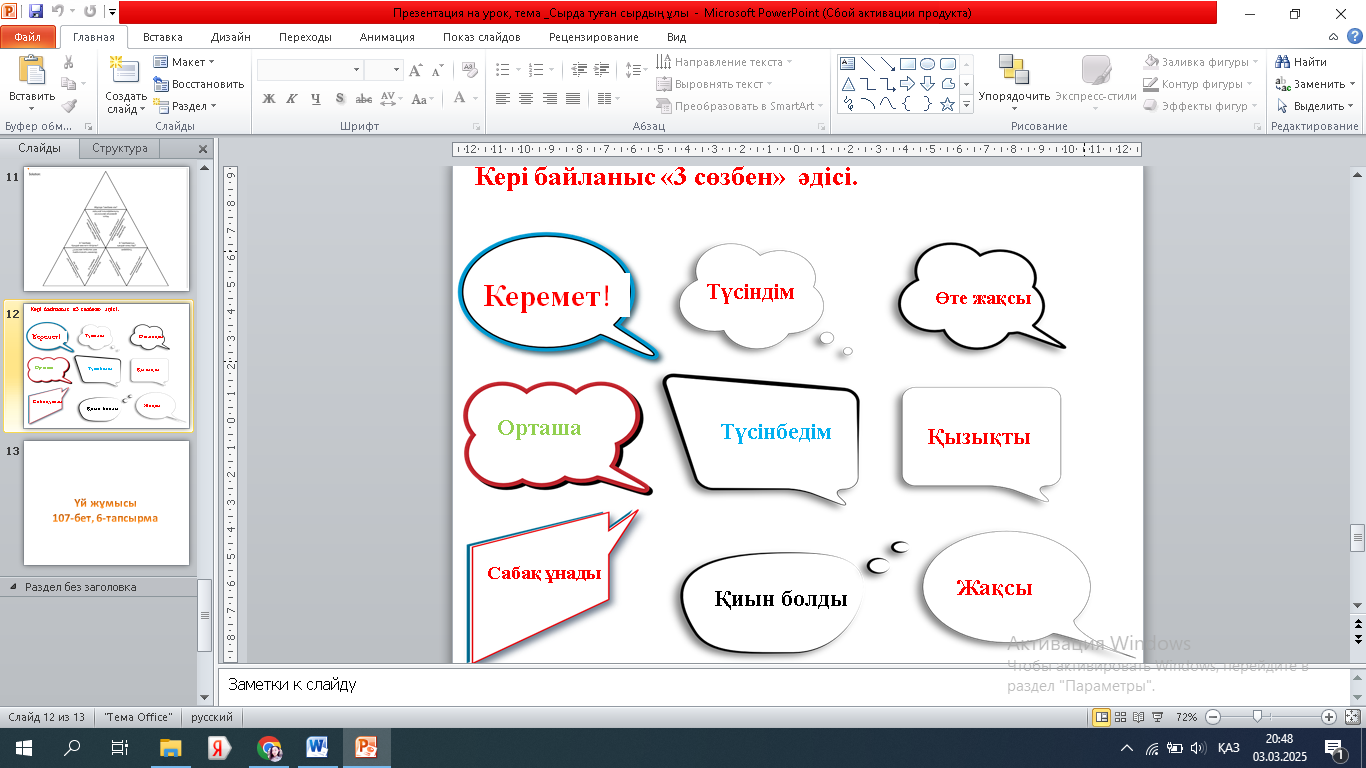Click slide 13 thumbnail in slide panel

point(106,503)
